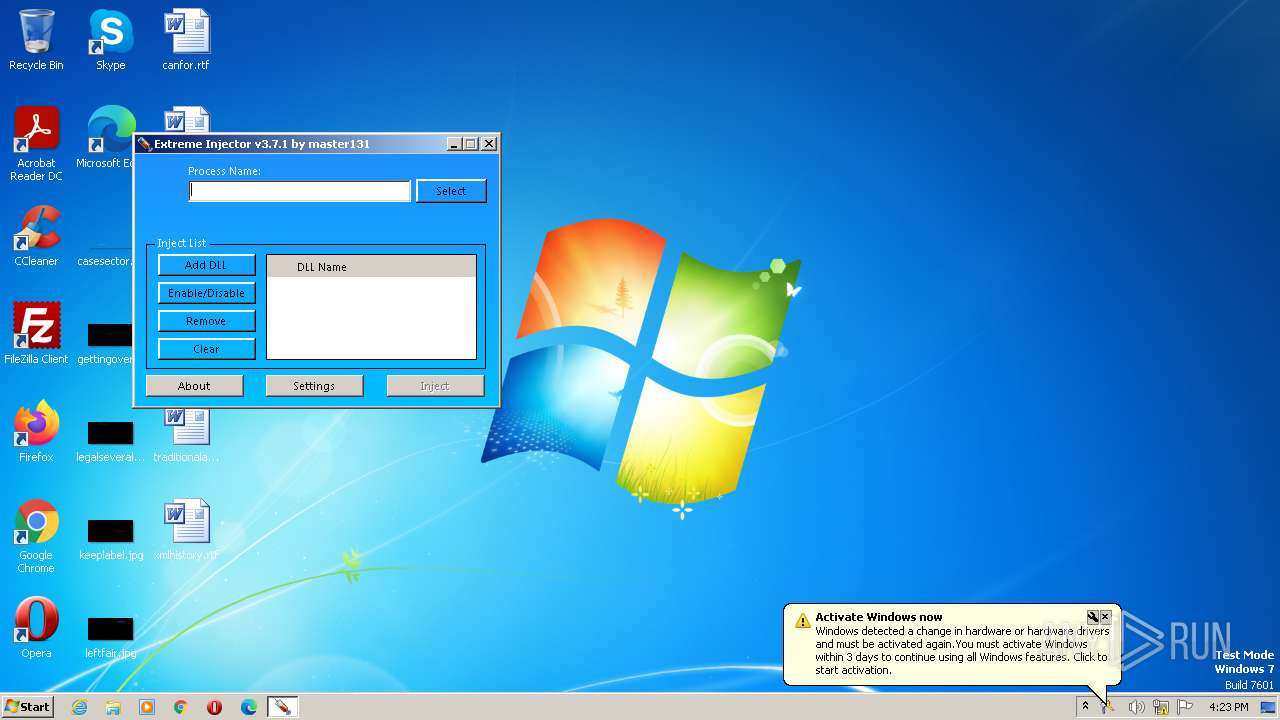Click Extreme Injector syringe taskbar button
Screen dimensions: 1280x720
click(283, 707)
